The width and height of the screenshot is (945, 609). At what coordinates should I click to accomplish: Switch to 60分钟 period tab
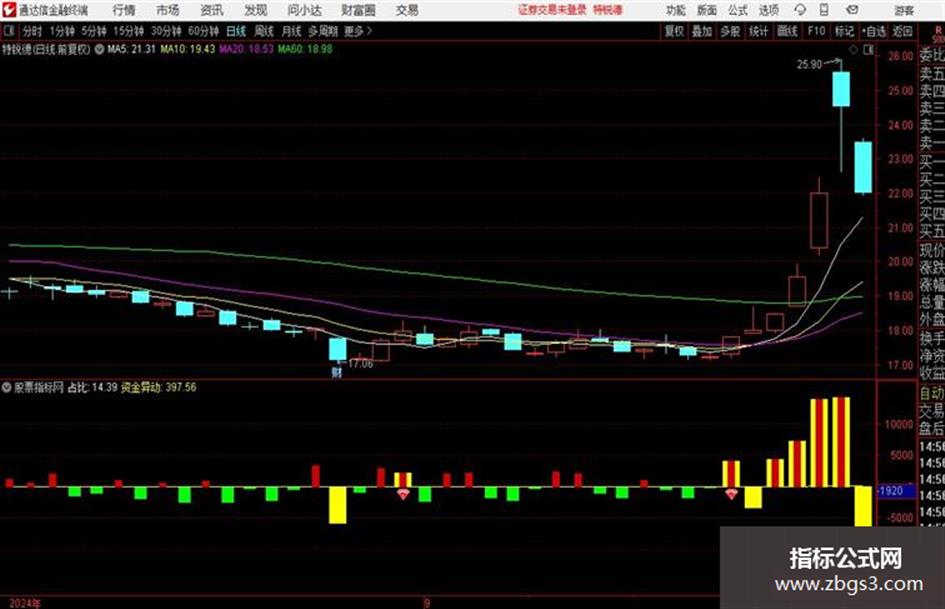[x=203, y=31]
